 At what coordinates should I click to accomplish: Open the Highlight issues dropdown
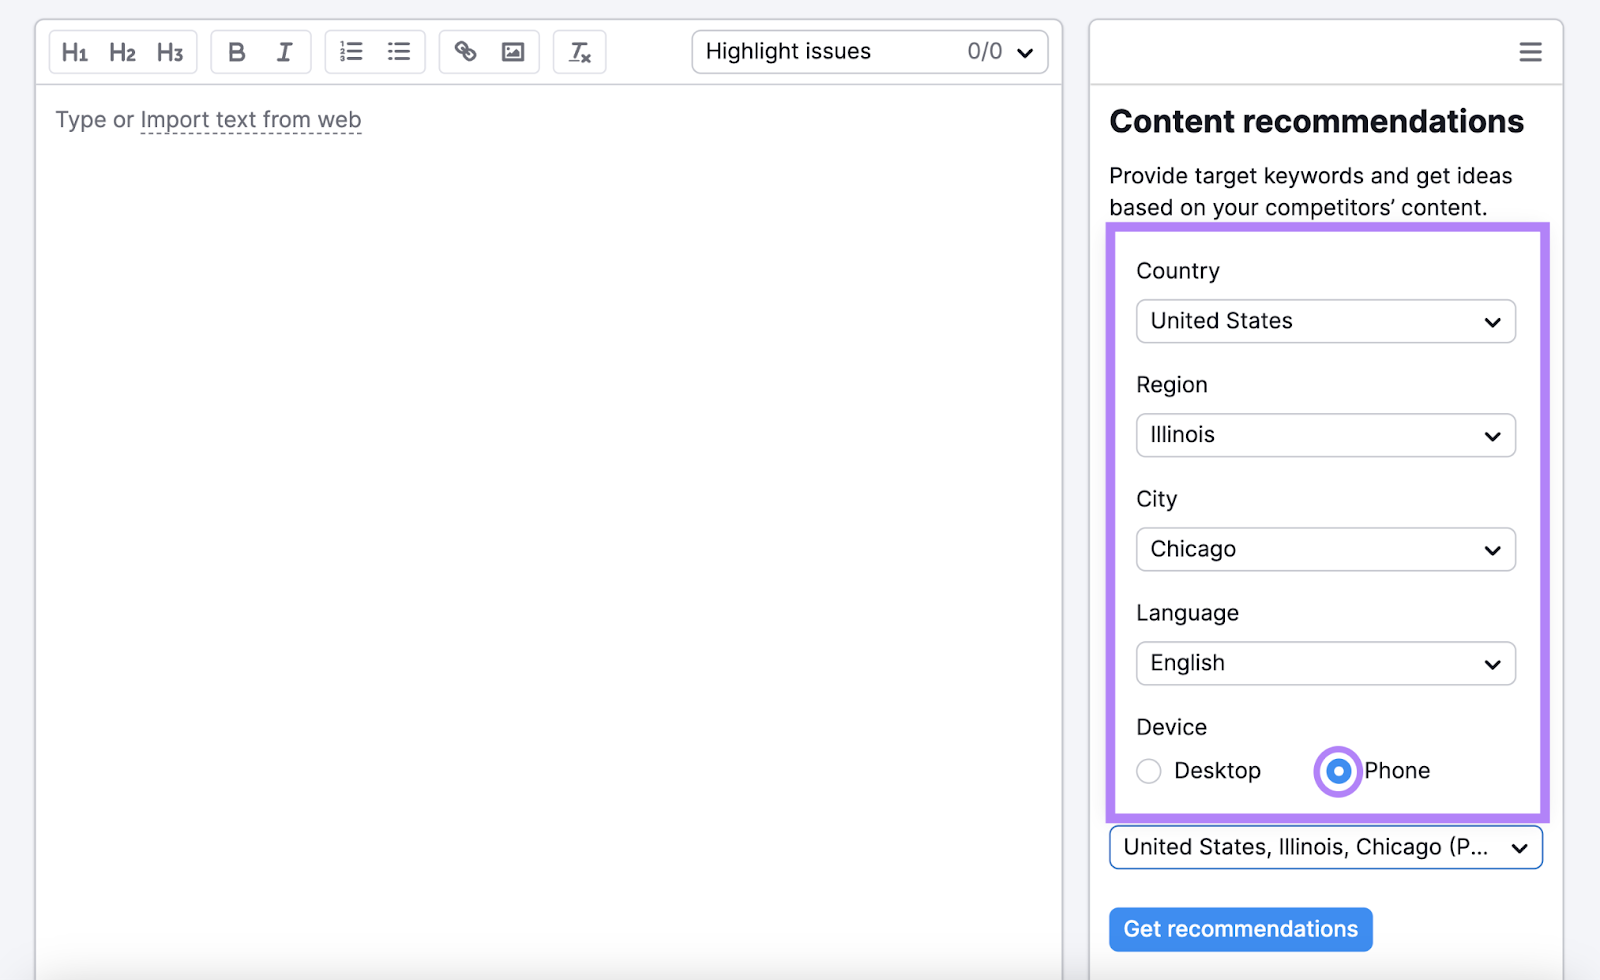click(x=868, y=51)
